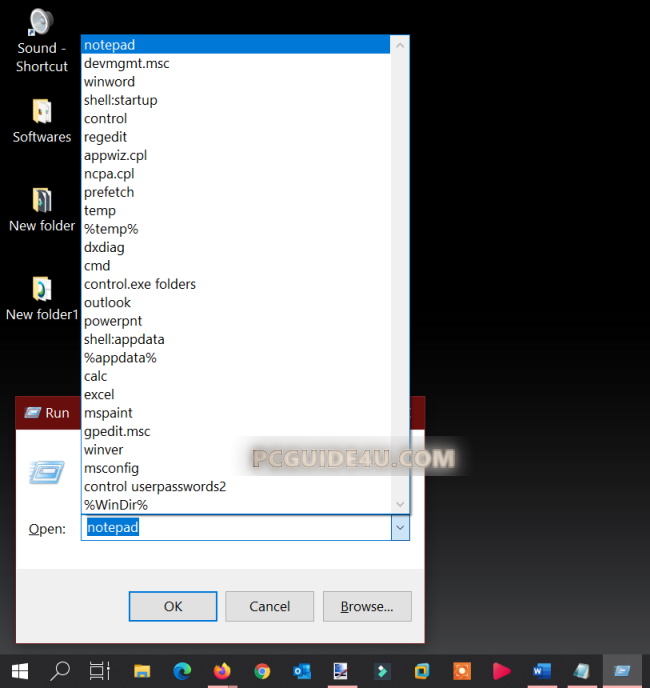Select calc from the list

tap(236, 376)
